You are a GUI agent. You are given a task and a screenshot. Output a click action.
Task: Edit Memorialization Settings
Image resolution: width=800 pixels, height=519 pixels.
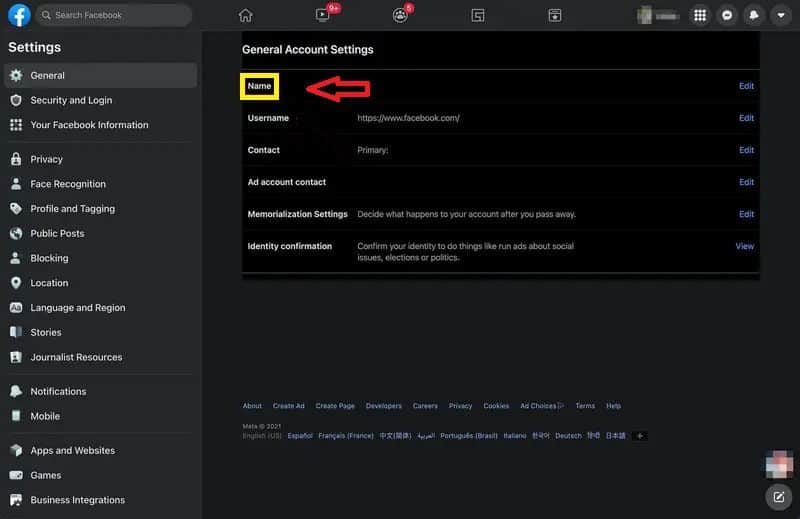(x=746, y=214)
